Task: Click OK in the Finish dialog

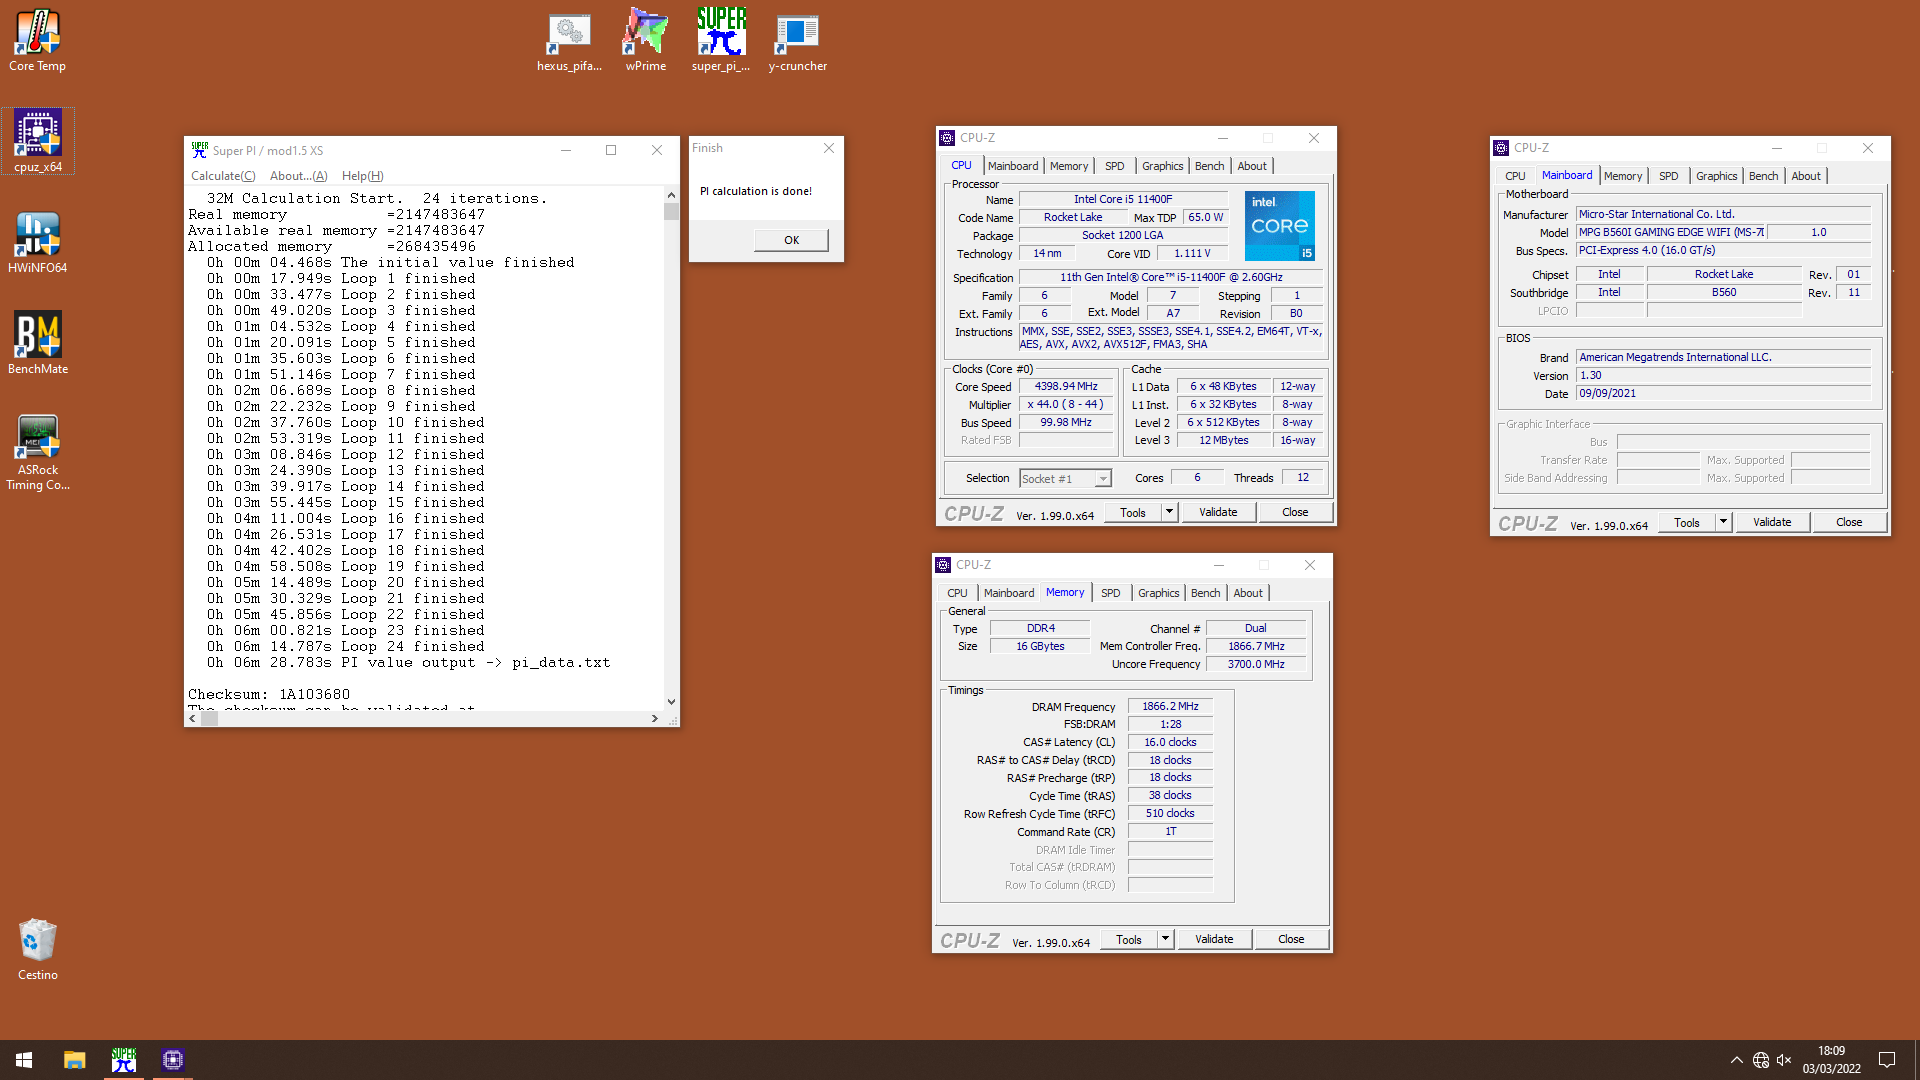Action: [791, 240]
